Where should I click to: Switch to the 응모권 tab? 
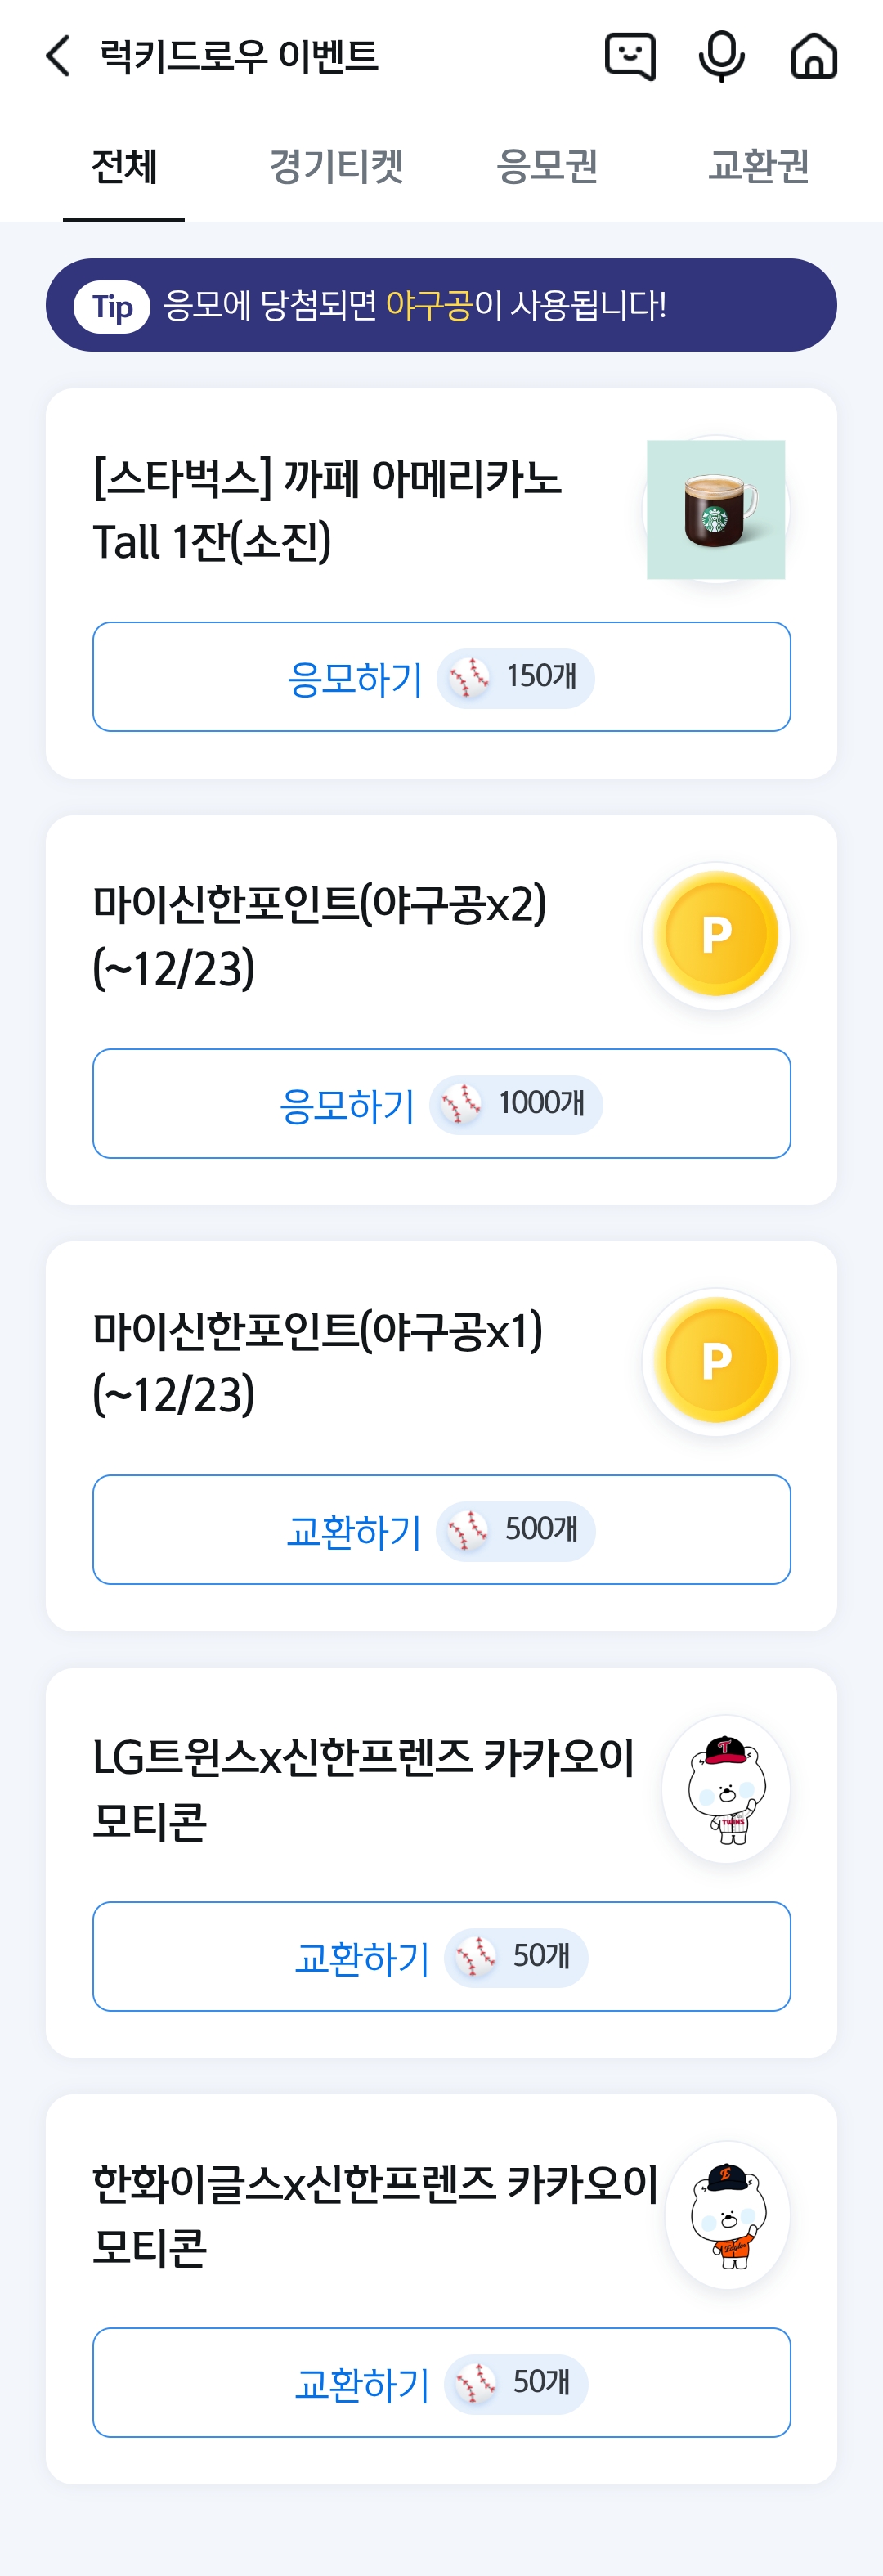[547, 166]
